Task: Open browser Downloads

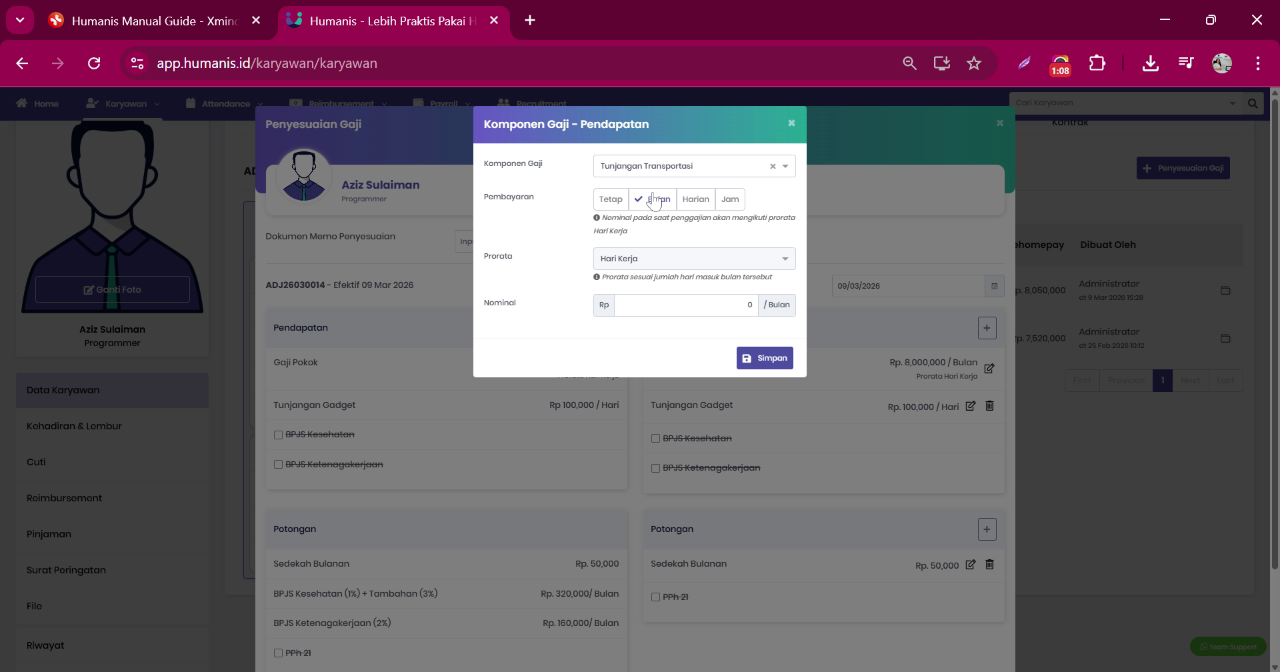Action: coord(1150,63)
